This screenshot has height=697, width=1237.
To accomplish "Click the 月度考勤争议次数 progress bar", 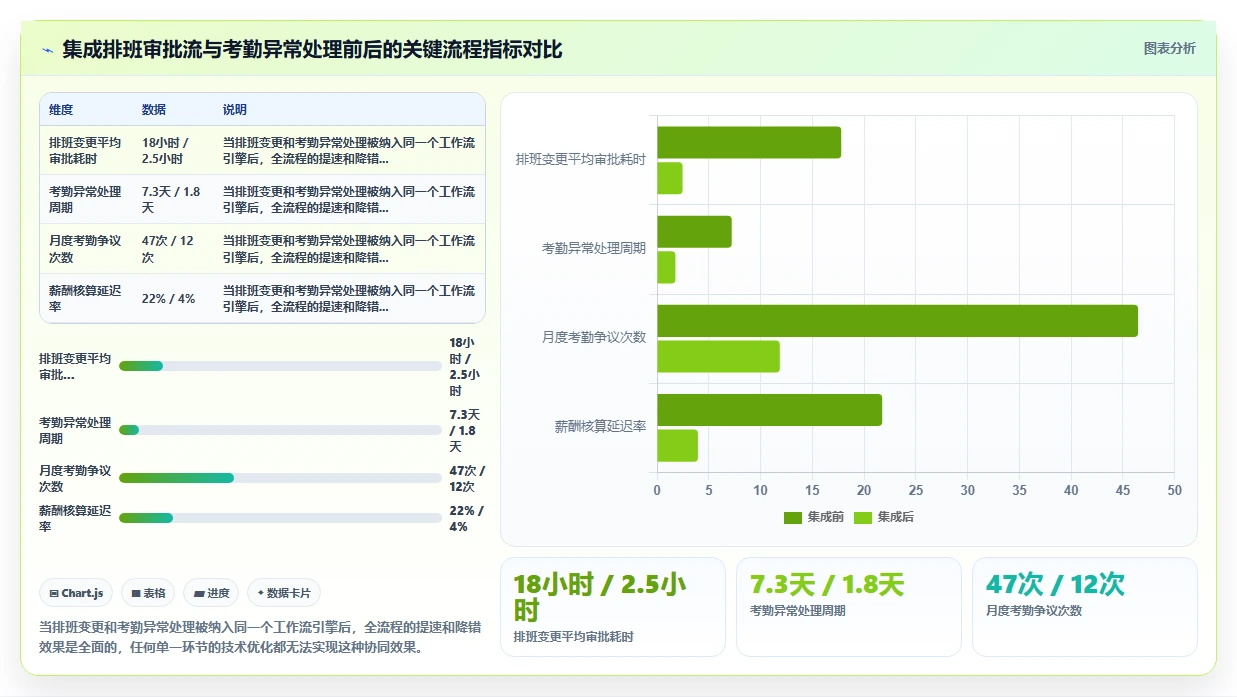I will (280, 478).
